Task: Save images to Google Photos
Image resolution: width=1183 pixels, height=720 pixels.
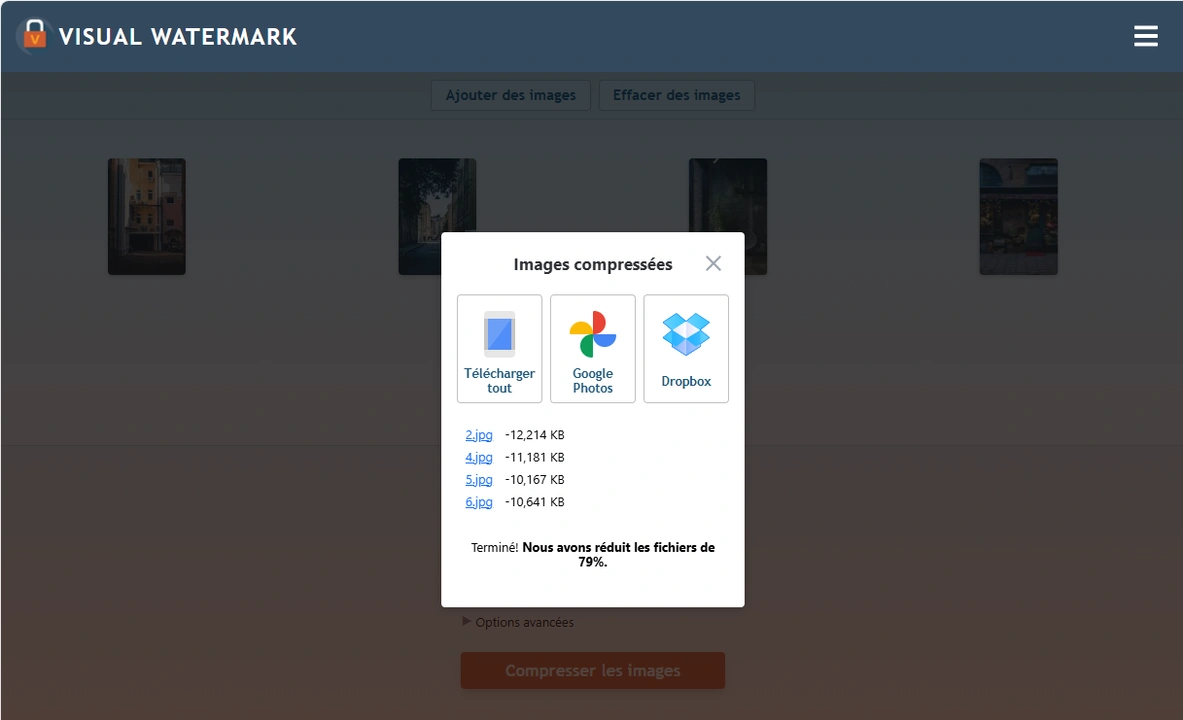Action: (593, 349)
